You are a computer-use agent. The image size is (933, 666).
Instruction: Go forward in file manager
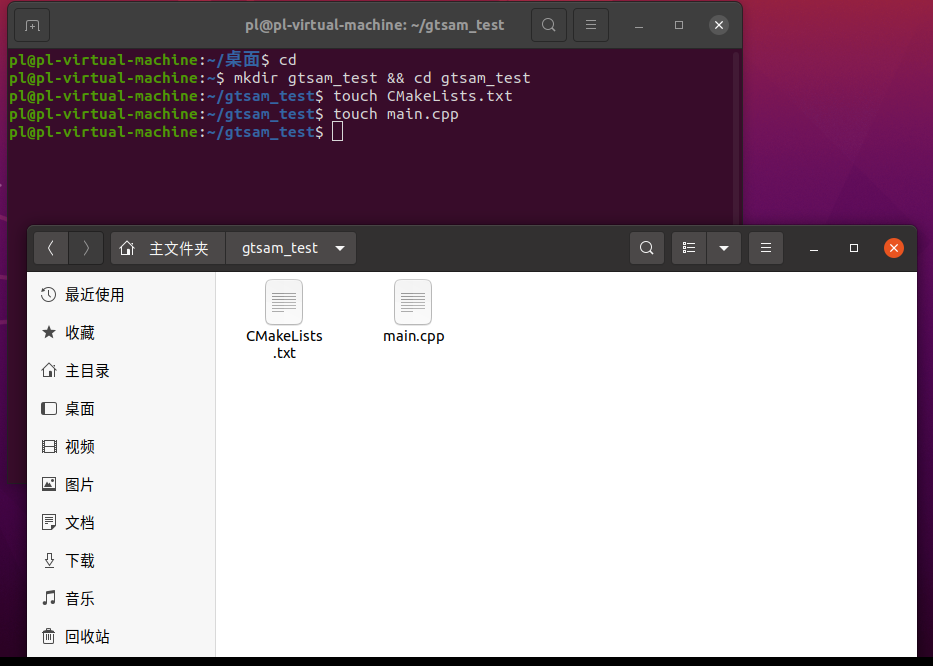click(87, 248)
